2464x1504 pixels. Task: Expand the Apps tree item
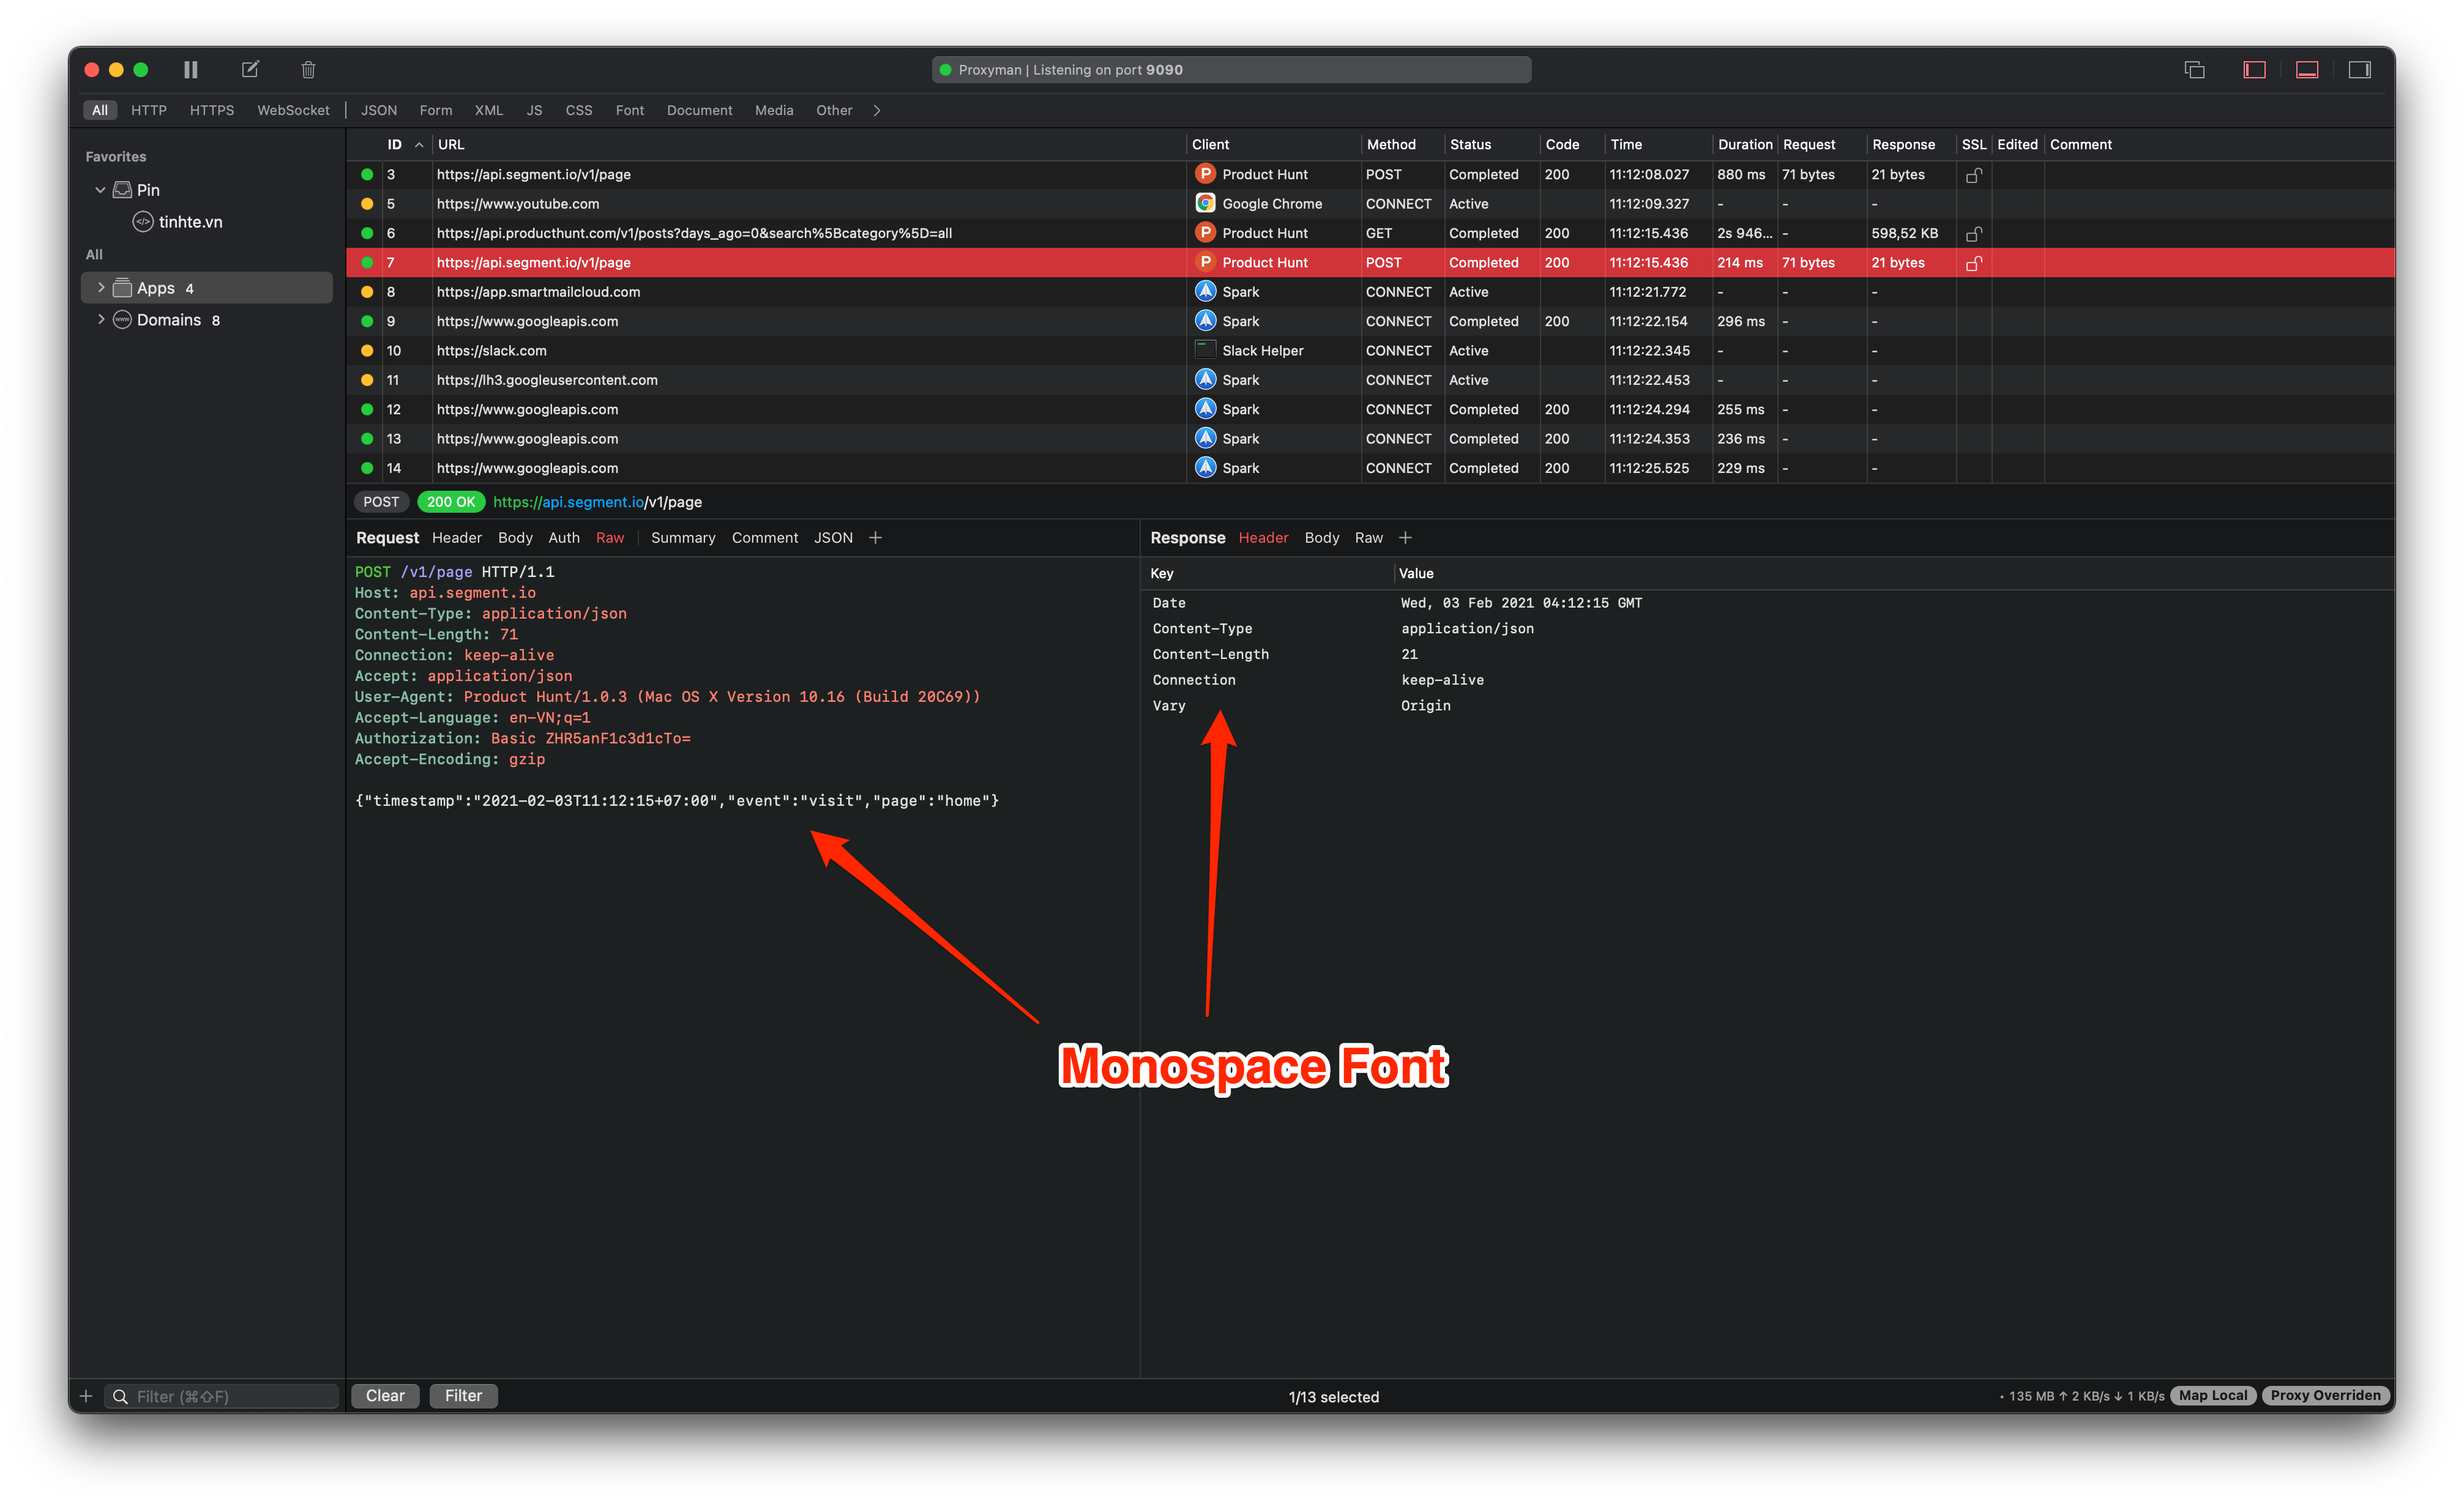click(101, 288)
